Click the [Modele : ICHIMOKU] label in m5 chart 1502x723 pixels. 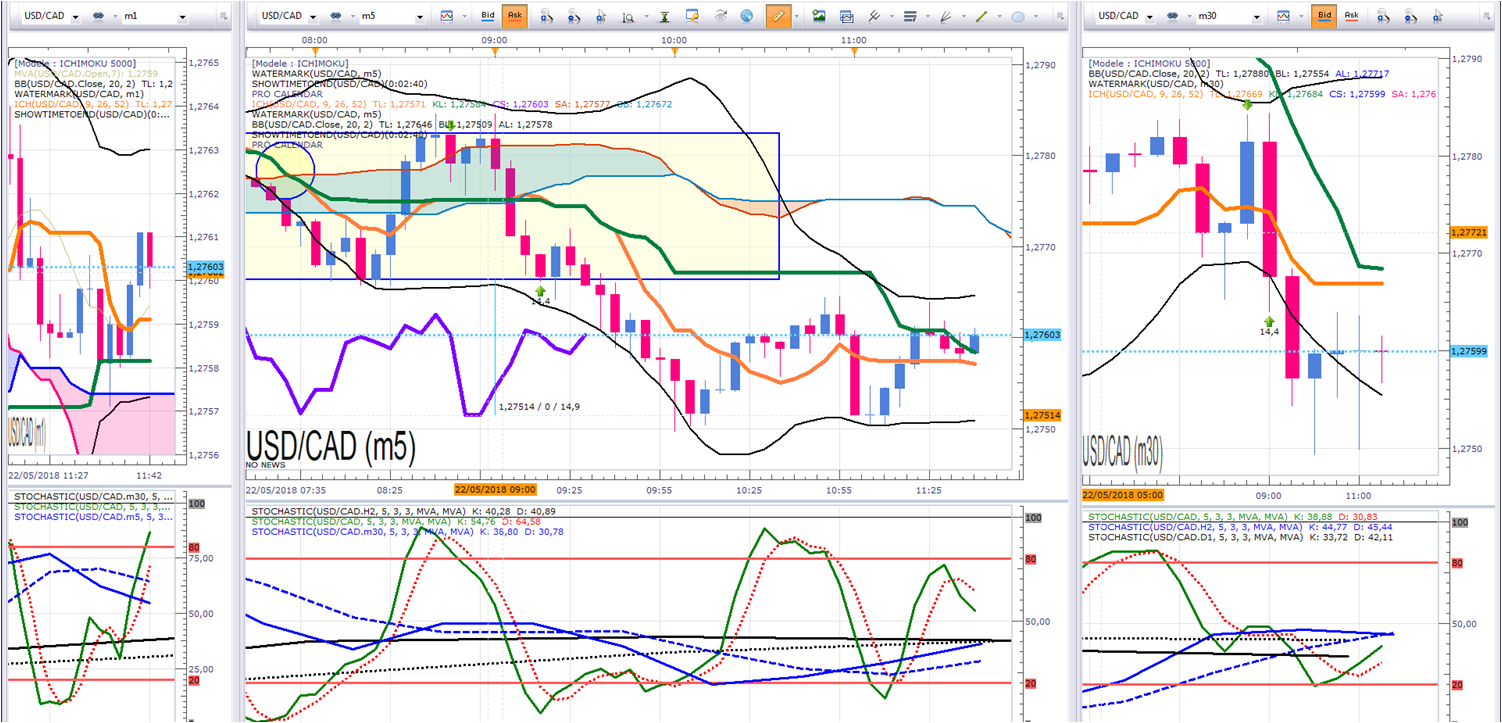coord(301,63)
